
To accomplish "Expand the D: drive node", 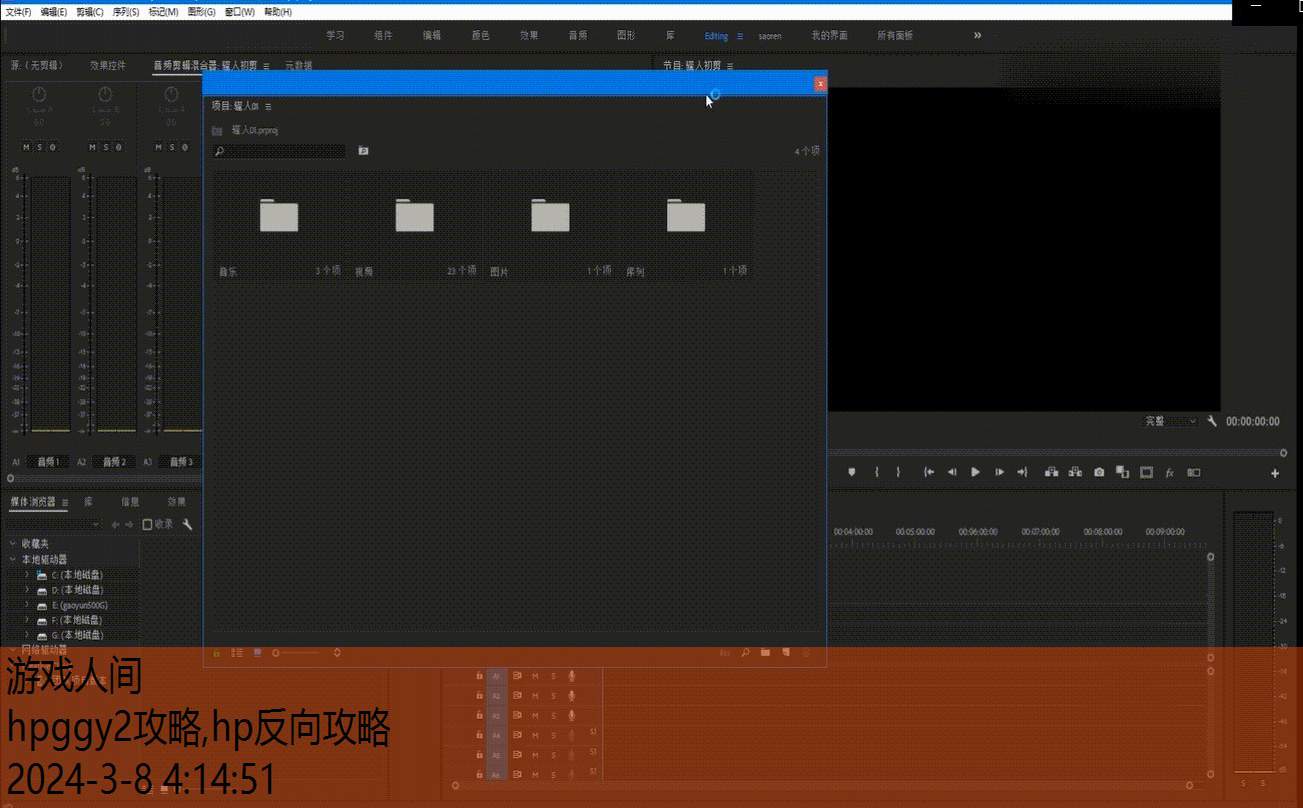I will click(x=27, y=590).
